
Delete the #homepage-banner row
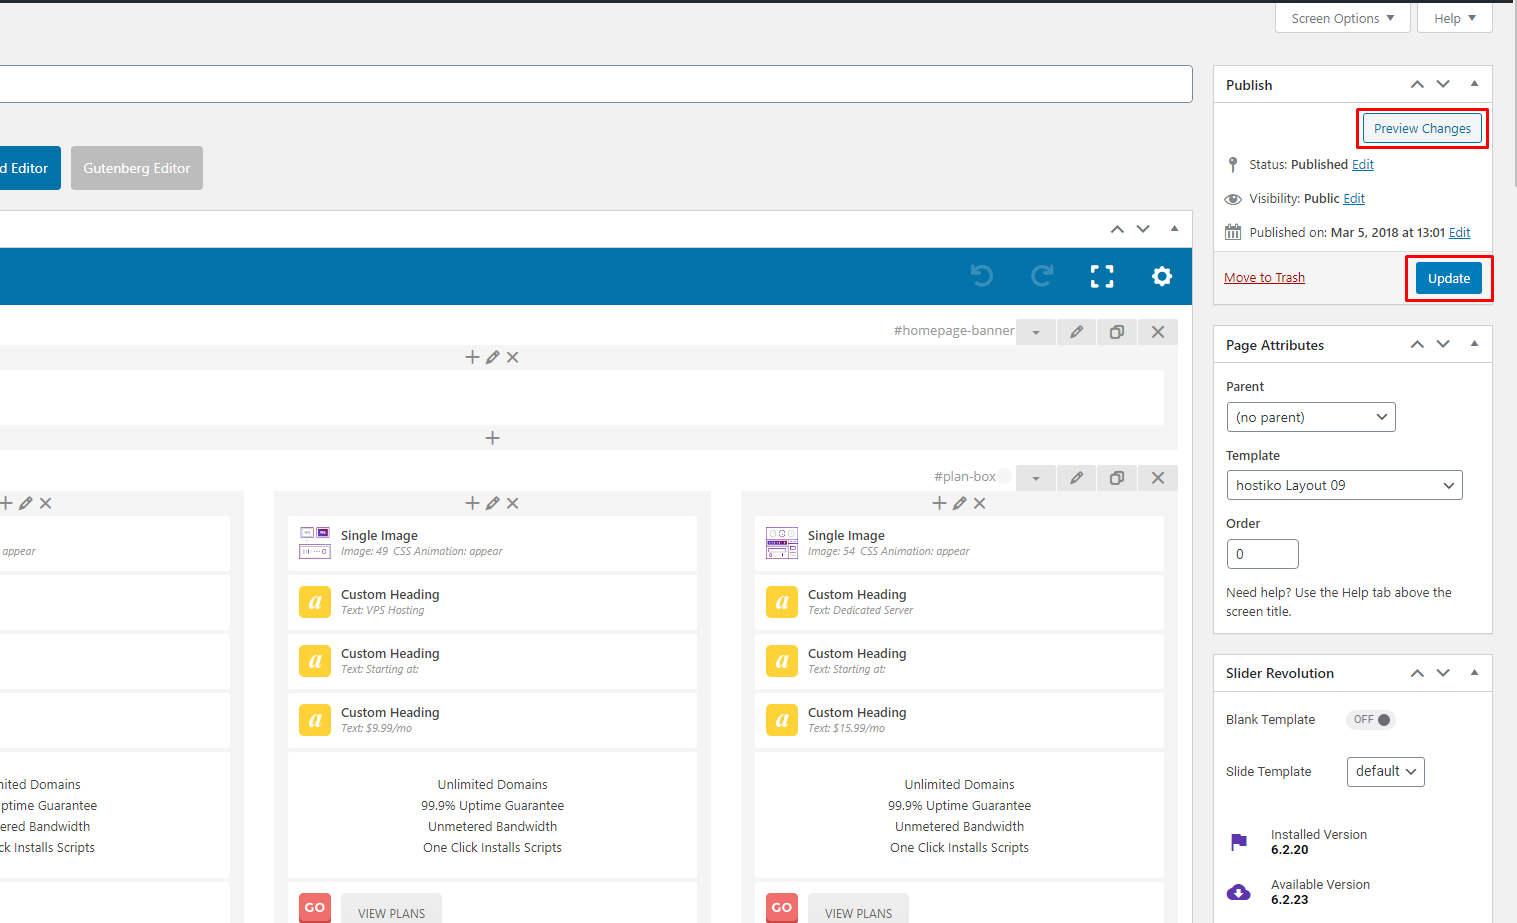(x=1157, y=332)
